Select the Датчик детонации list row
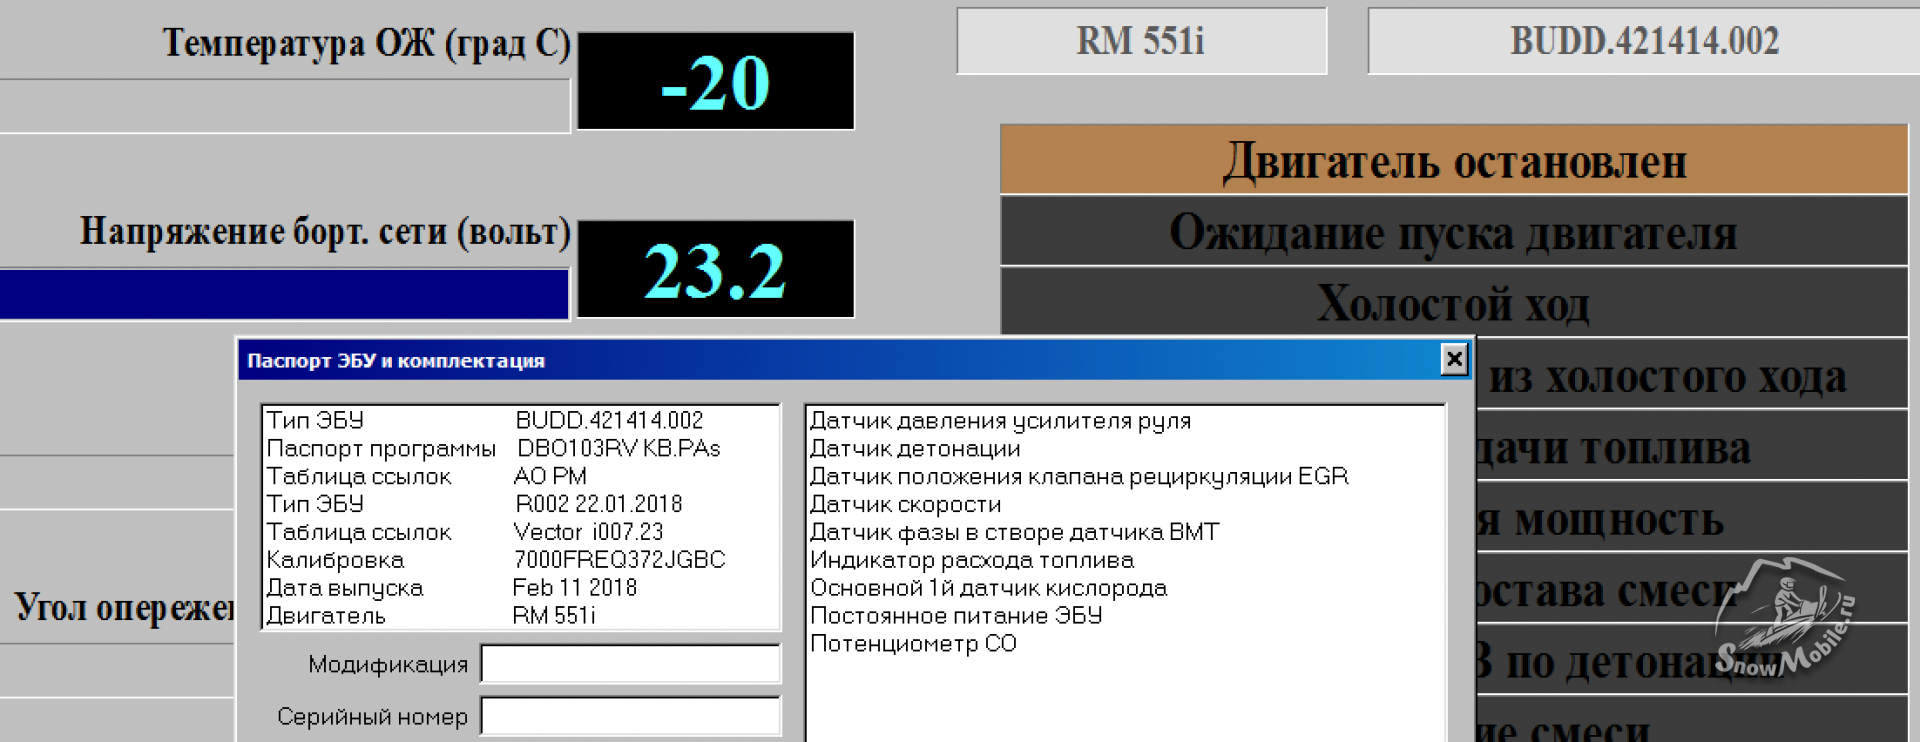Image resolution: width=1920 pixels, height=742 pixels. pyautogui.click(x=1125, y=449)
